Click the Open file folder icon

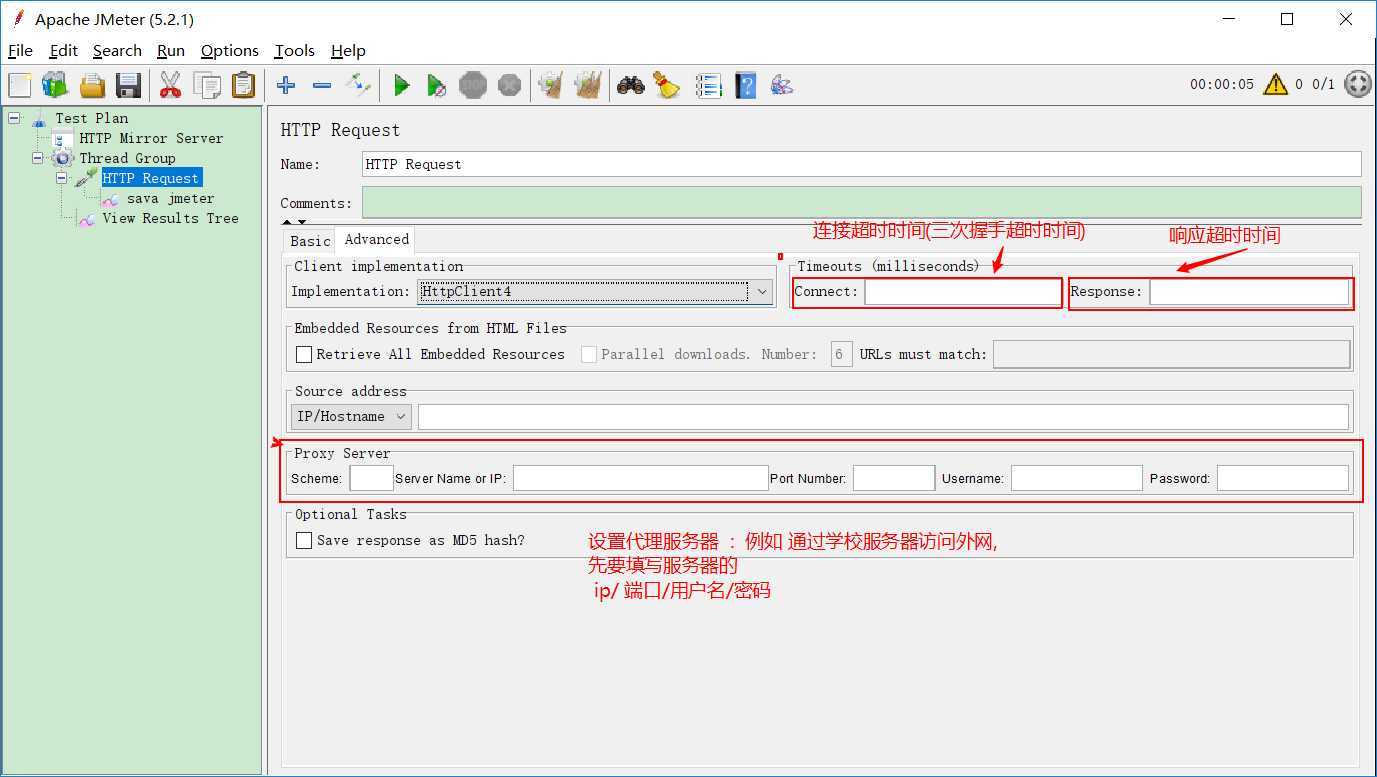(x=92, y=85)
